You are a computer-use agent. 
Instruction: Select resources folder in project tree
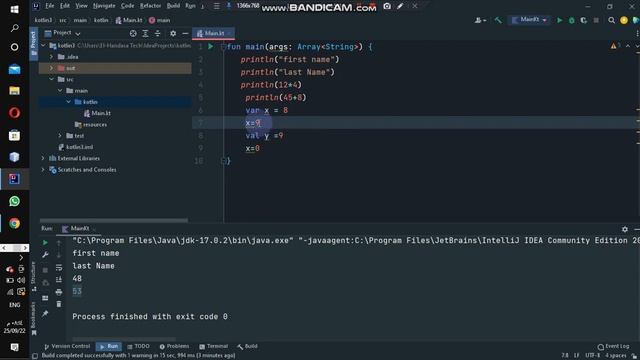(91, 124)
